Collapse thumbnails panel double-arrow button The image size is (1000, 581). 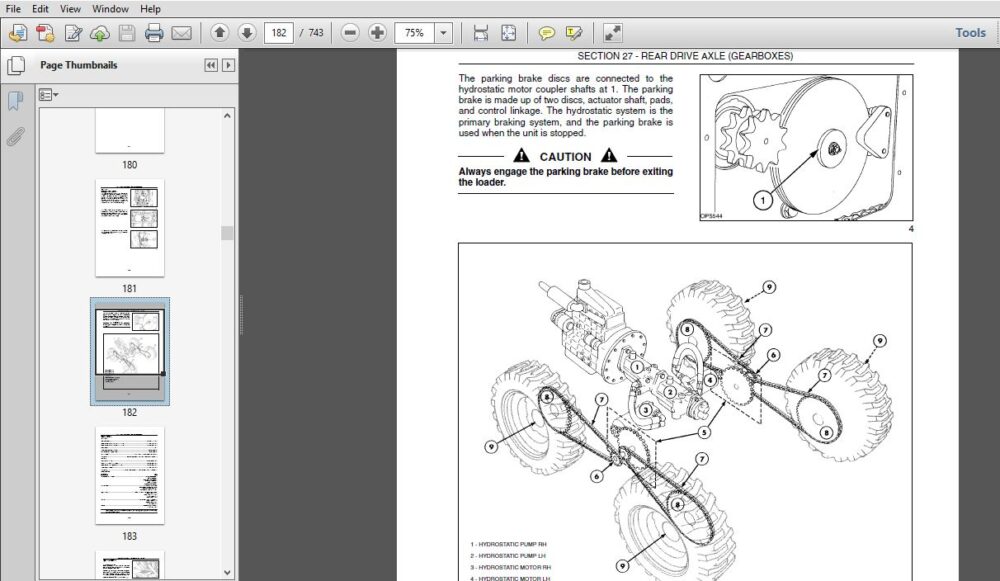click(210, 65)
